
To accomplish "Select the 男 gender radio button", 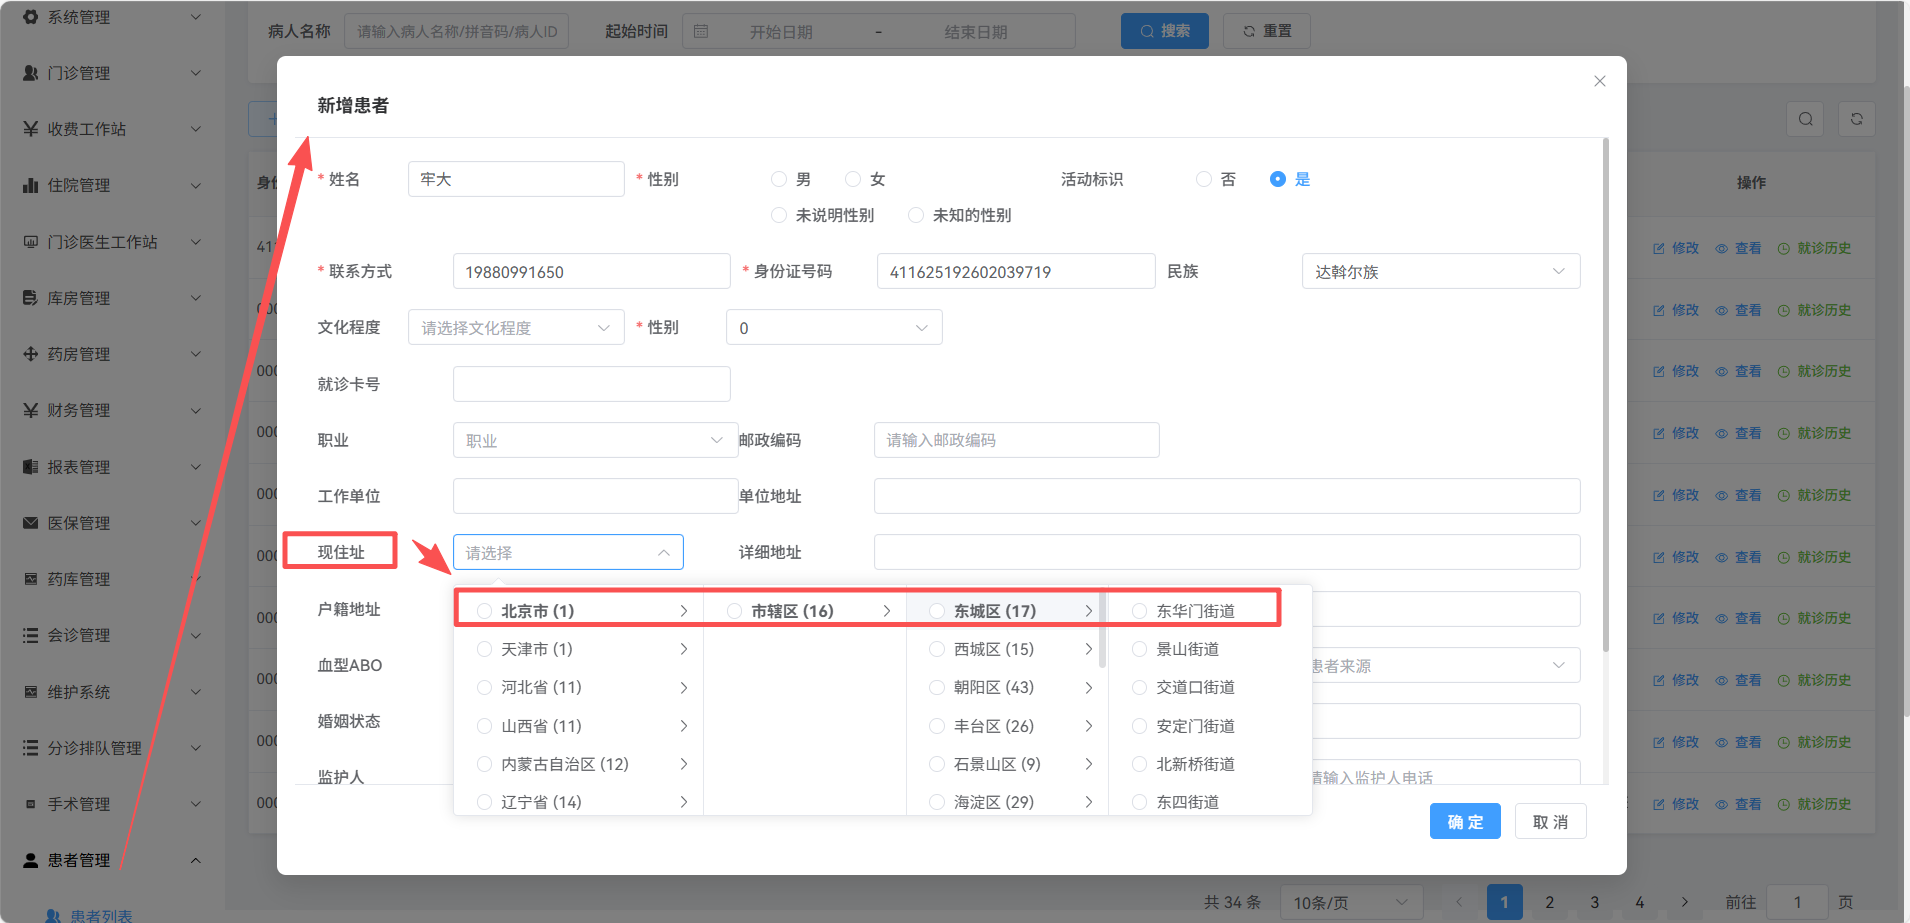I will [x=779, y=179].
